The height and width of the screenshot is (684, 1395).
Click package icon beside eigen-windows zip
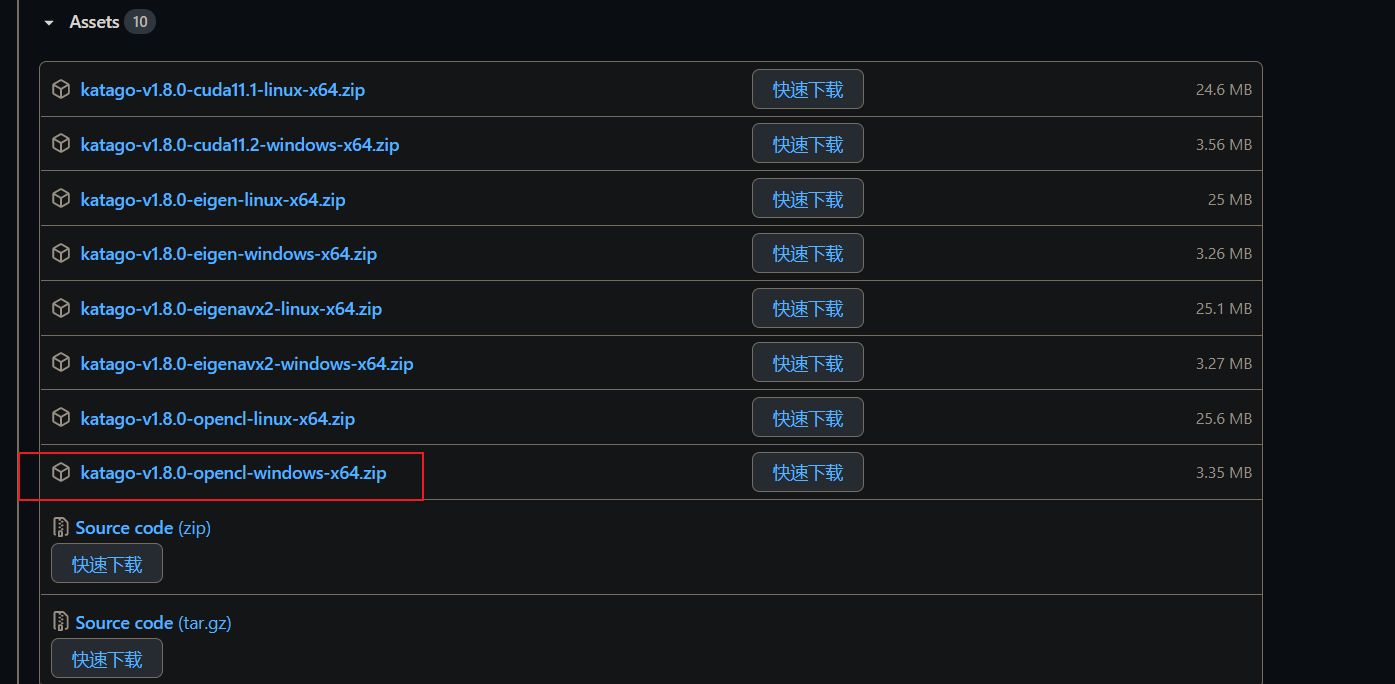61,253
